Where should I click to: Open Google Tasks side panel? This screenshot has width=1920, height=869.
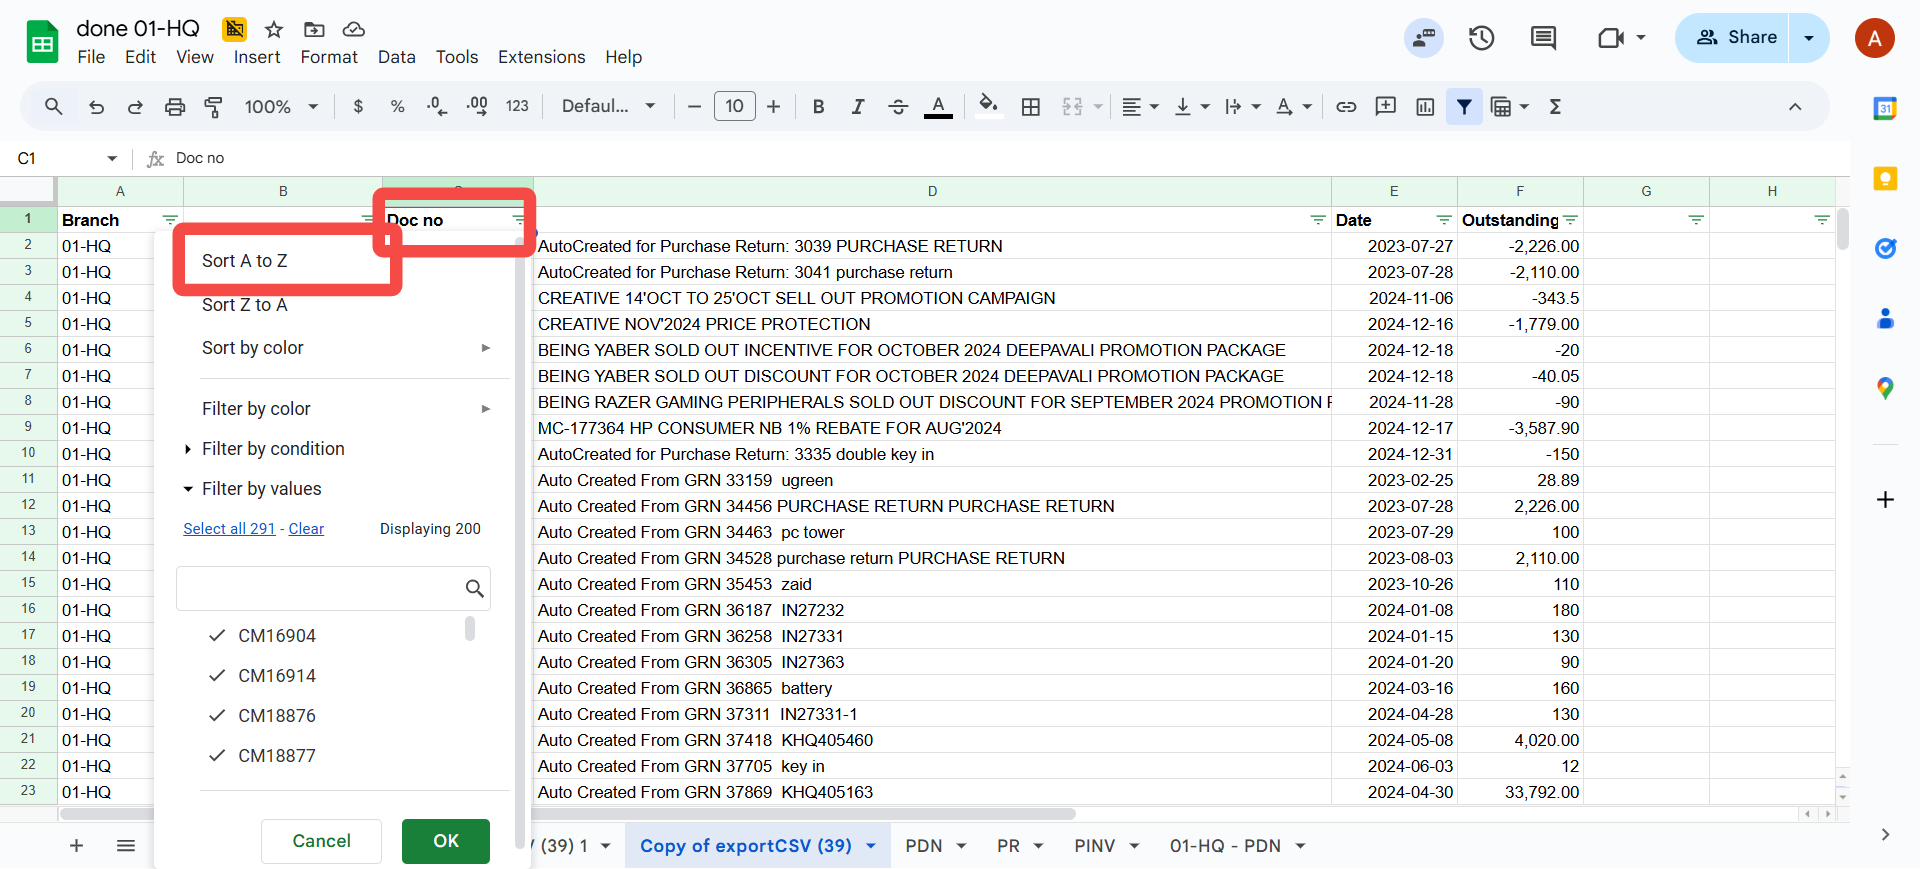[x=1885, y=248]
